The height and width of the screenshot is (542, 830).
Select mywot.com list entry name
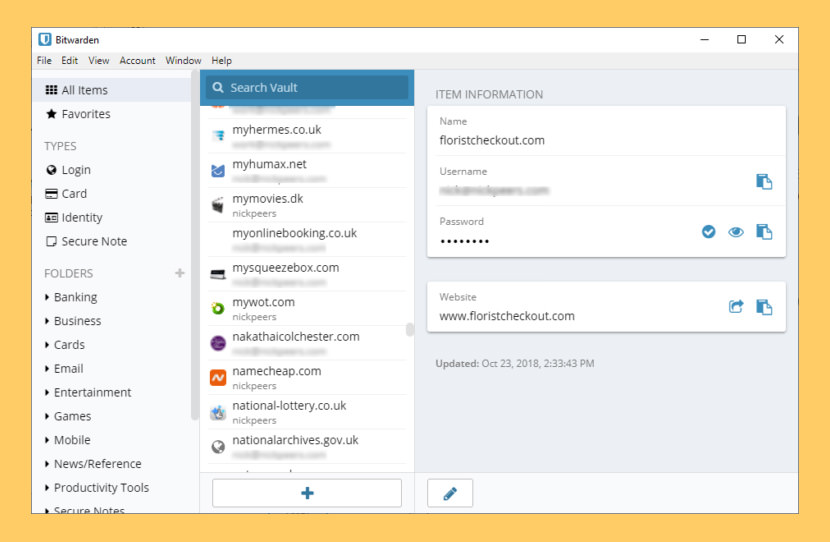click(264, 302)
